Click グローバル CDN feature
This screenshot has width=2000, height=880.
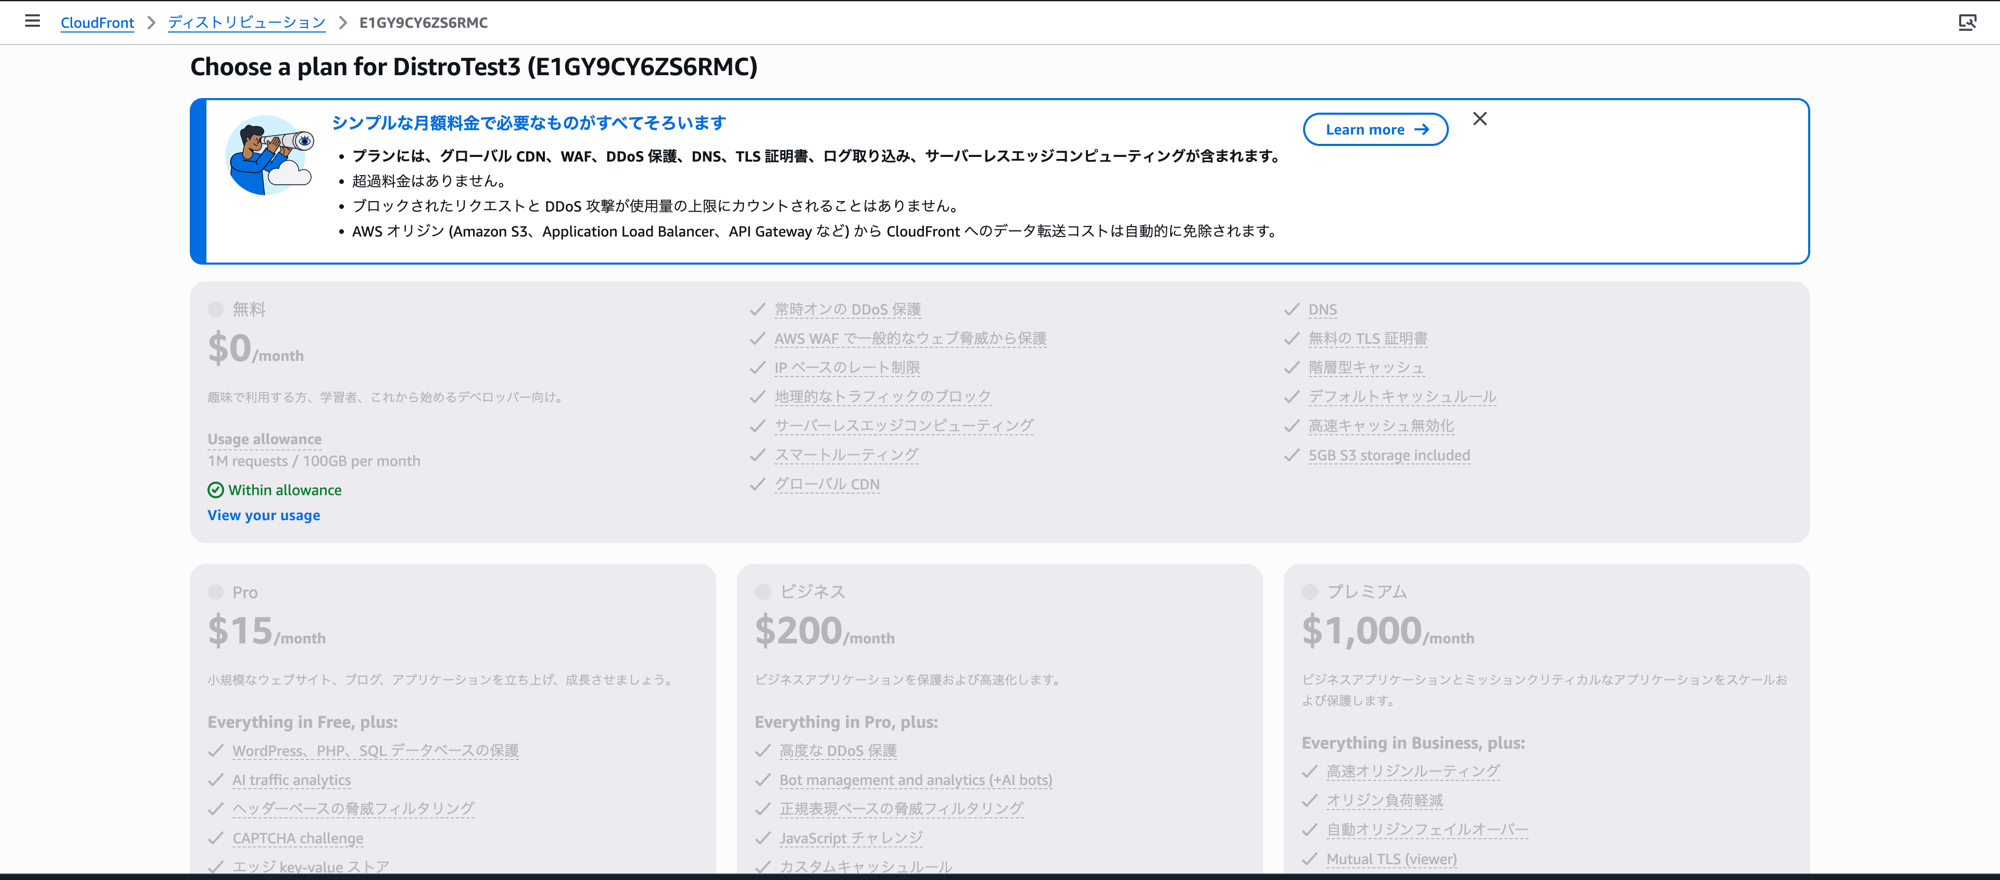pyautogui.click(x=827, y=484)
